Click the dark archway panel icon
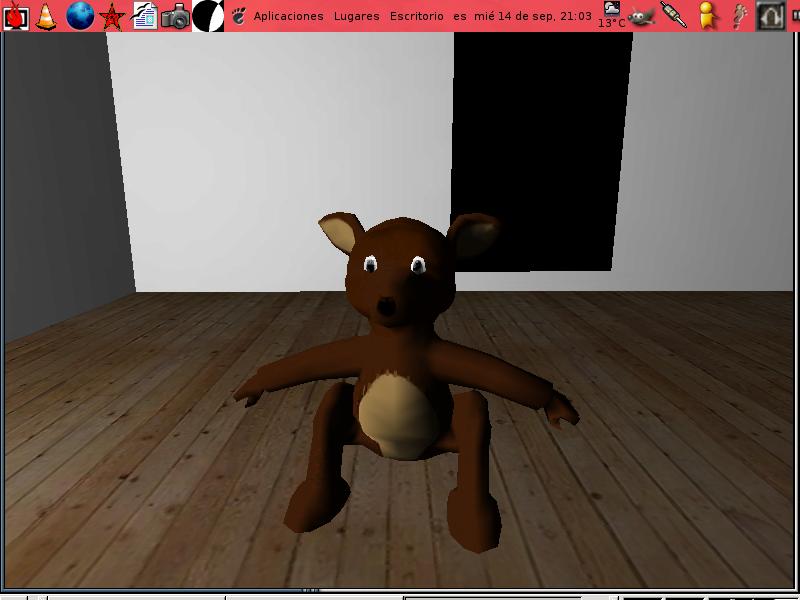Viewport: 800px width, 600px height. (770, 16)
